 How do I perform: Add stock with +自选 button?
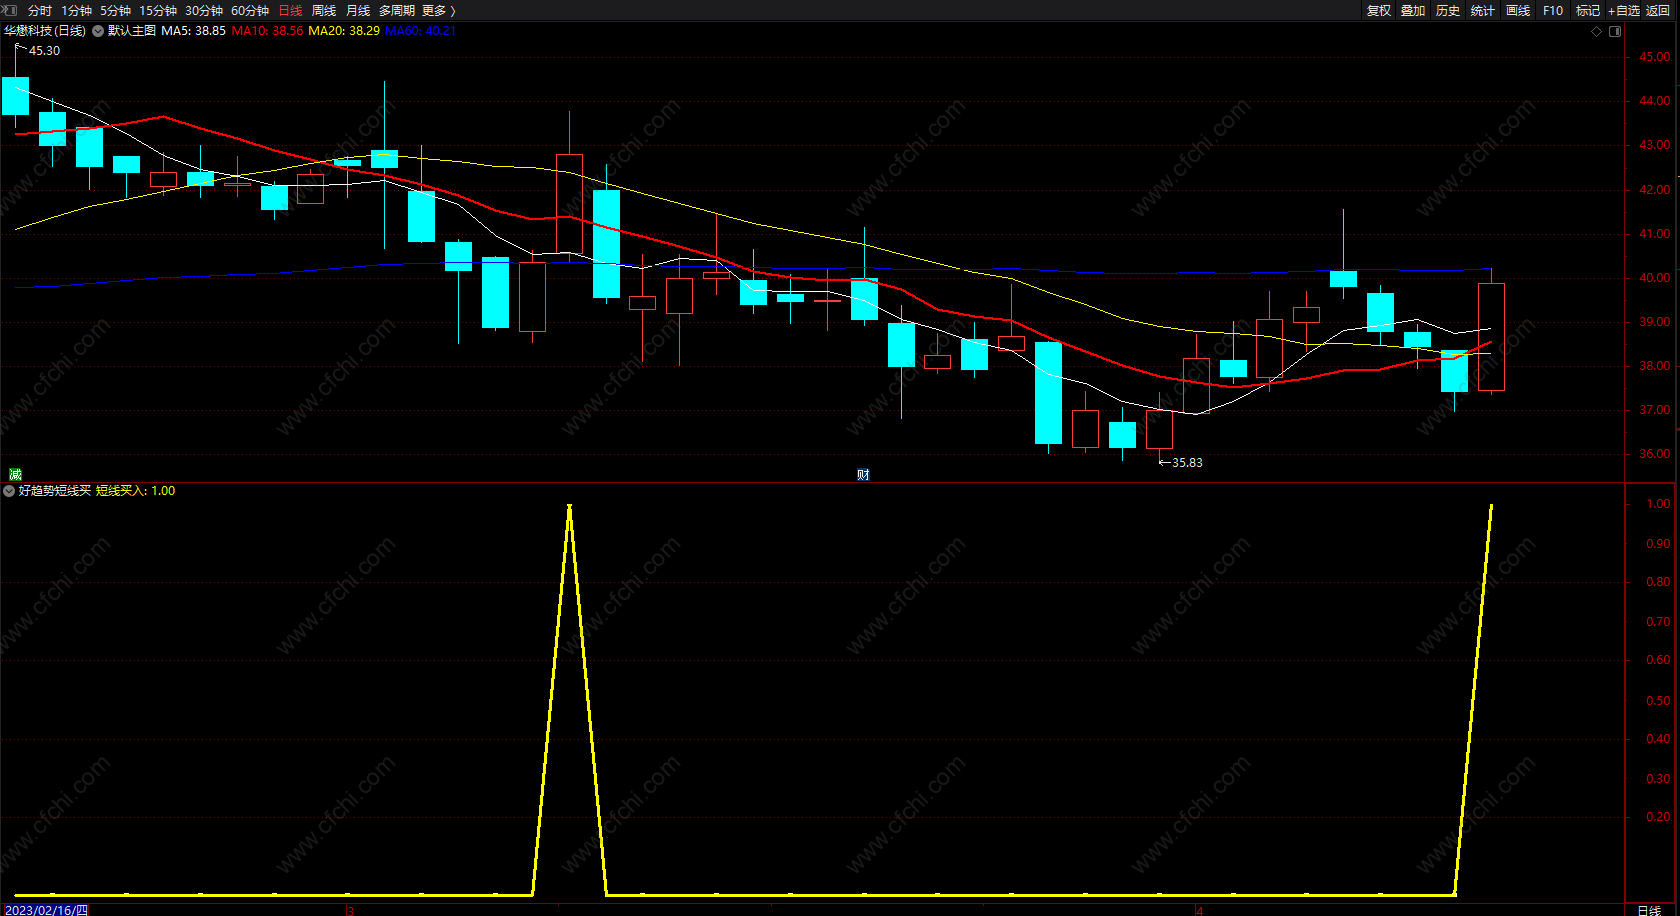coord(1624,10)
